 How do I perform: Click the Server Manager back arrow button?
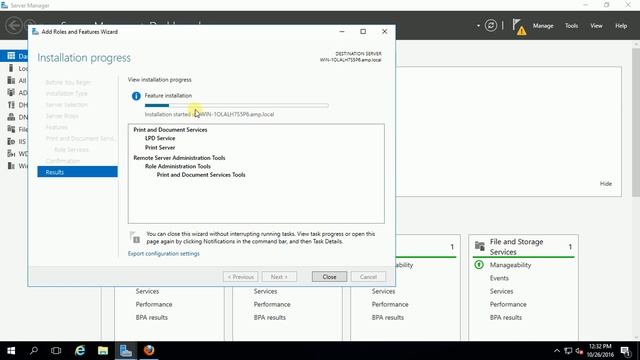[x=13, y=25]
